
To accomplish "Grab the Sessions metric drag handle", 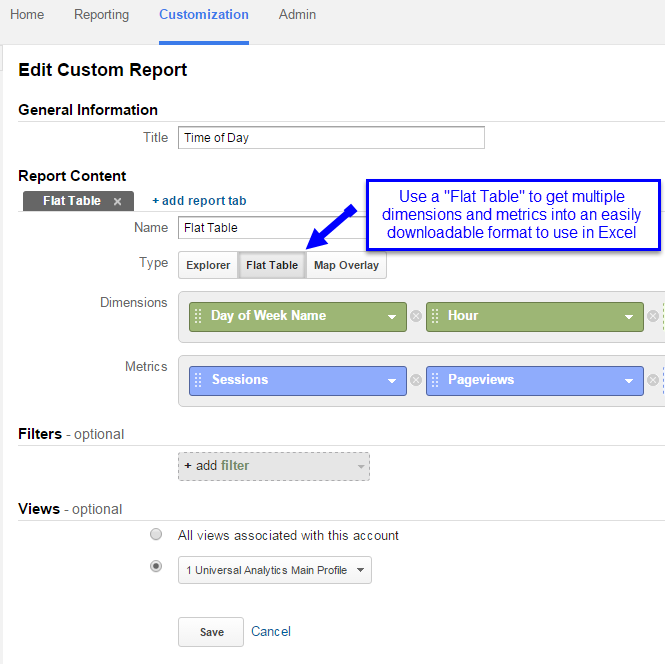I will tap(198, 380).
